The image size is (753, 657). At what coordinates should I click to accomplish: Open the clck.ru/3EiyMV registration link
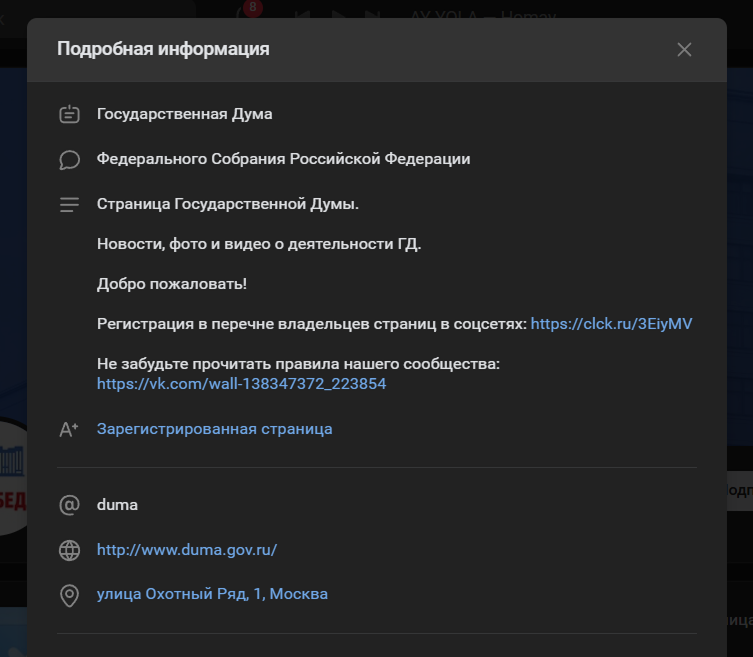[611, 324]
